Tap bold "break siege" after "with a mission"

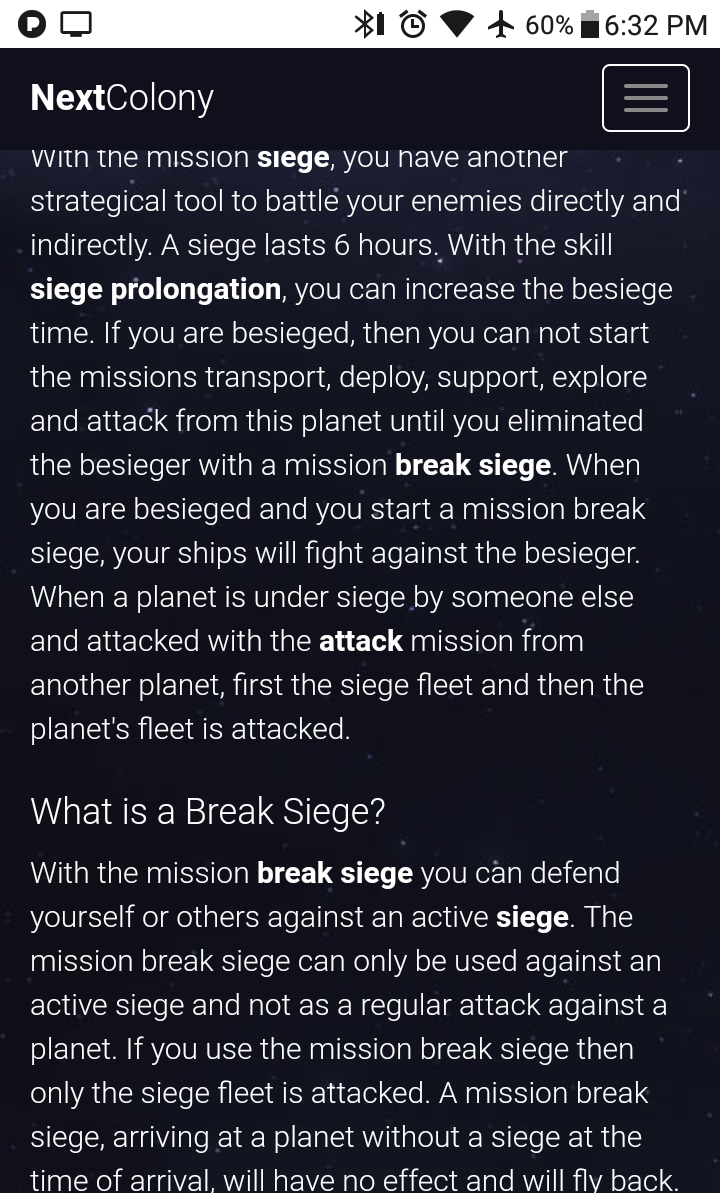(x=473, y=465)
